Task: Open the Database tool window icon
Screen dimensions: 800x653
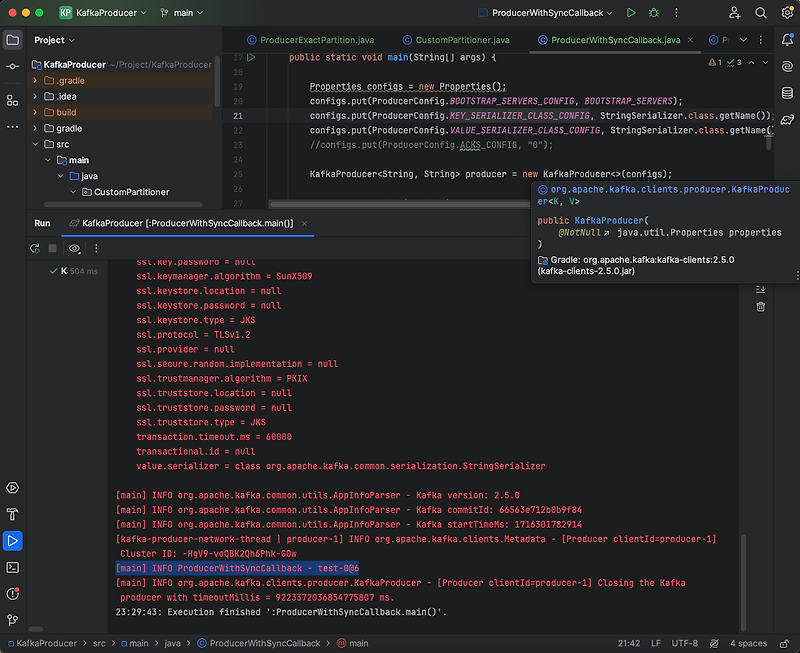Action: (787, 93)
